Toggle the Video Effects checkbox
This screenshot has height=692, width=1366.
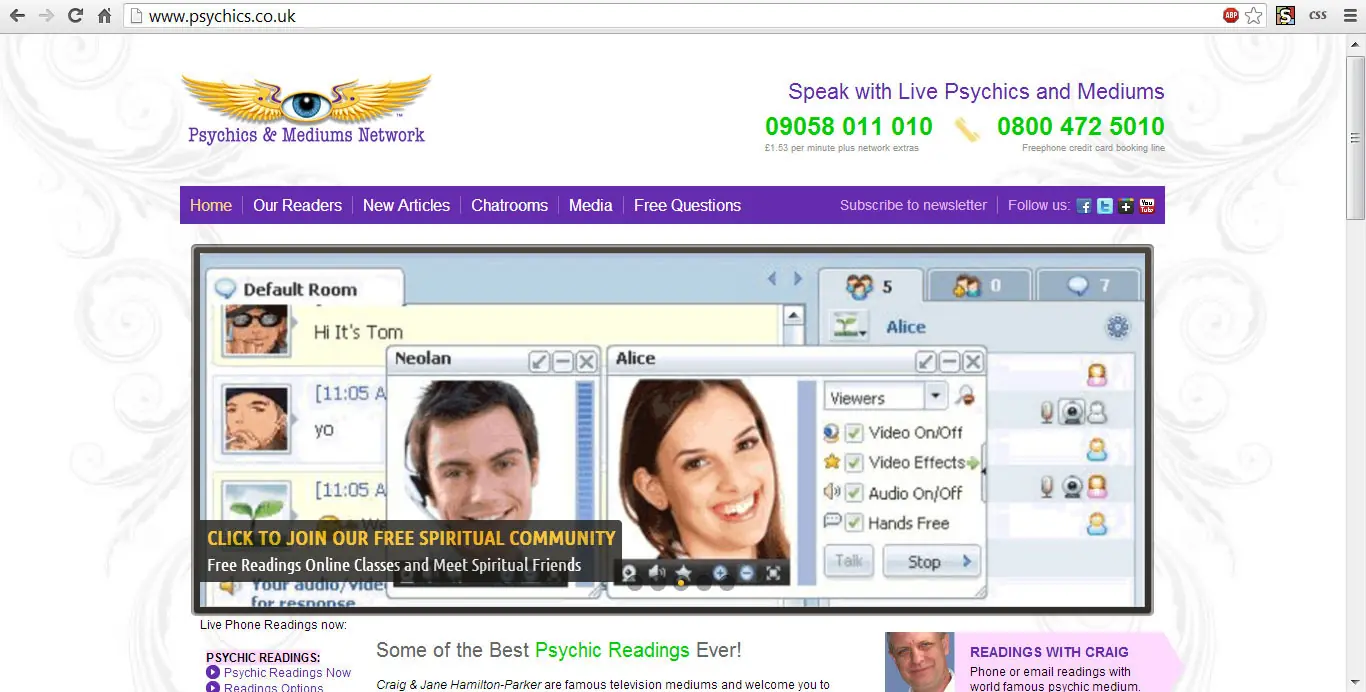853,463
